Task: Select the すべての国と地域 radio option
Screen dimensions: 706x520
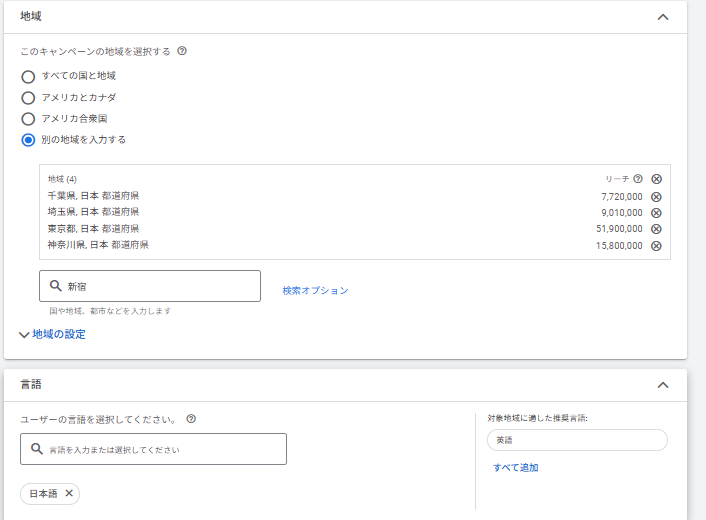Action: [28, 76]
